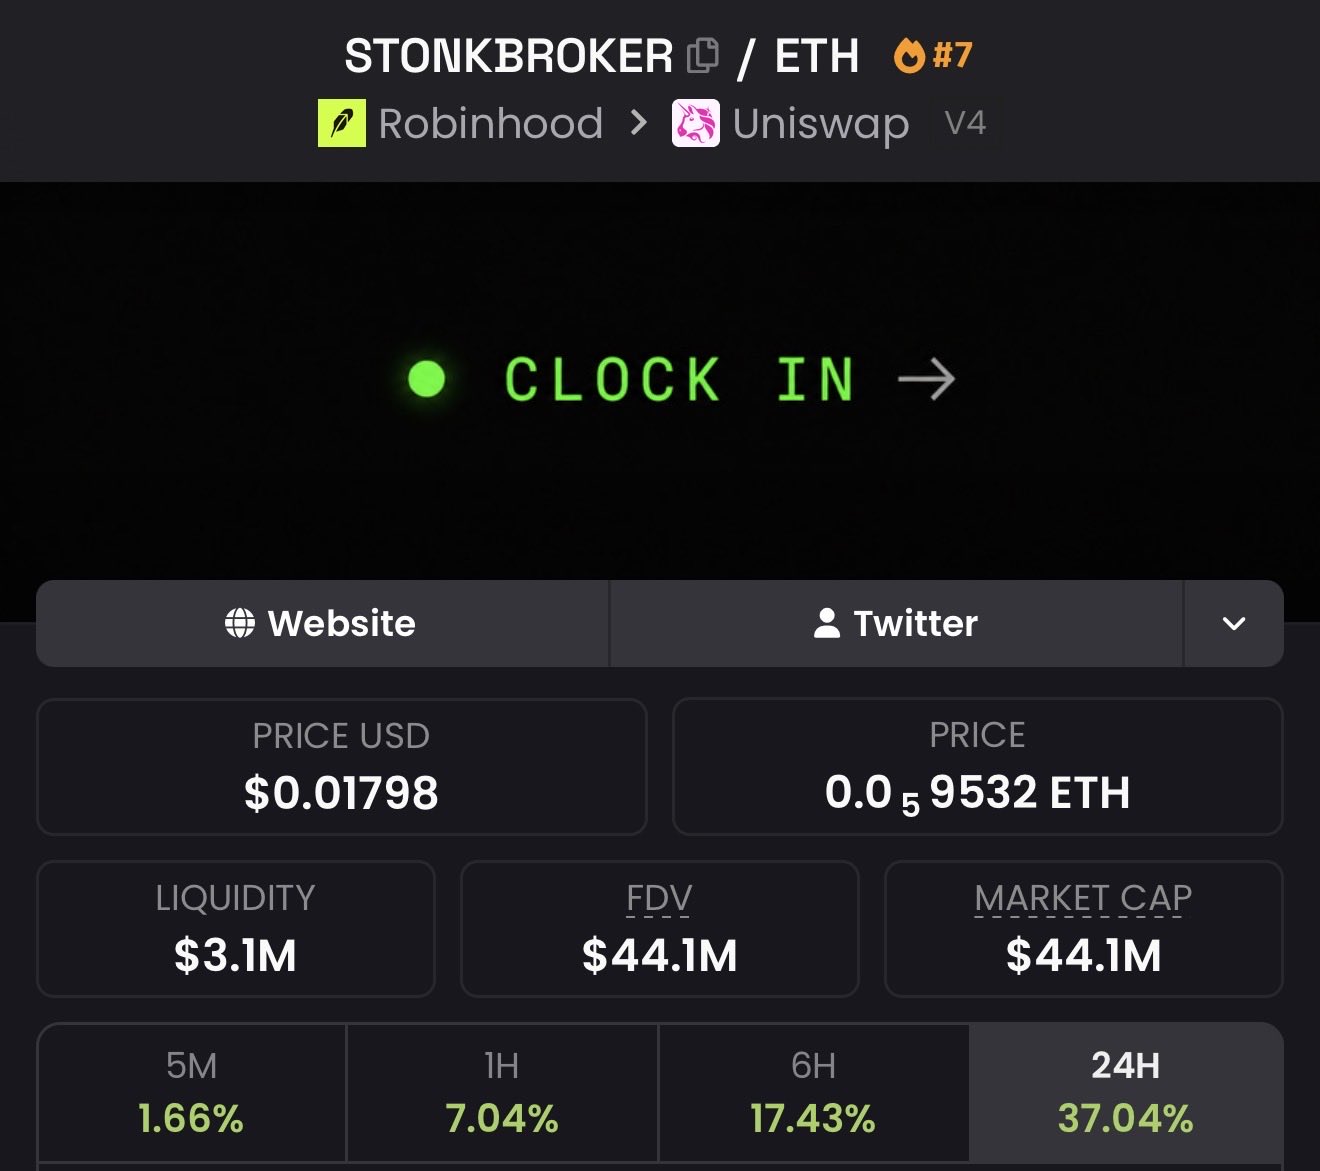Select the 24H timeframe tab
1320x1171 pixels.
point(1126,1092)
